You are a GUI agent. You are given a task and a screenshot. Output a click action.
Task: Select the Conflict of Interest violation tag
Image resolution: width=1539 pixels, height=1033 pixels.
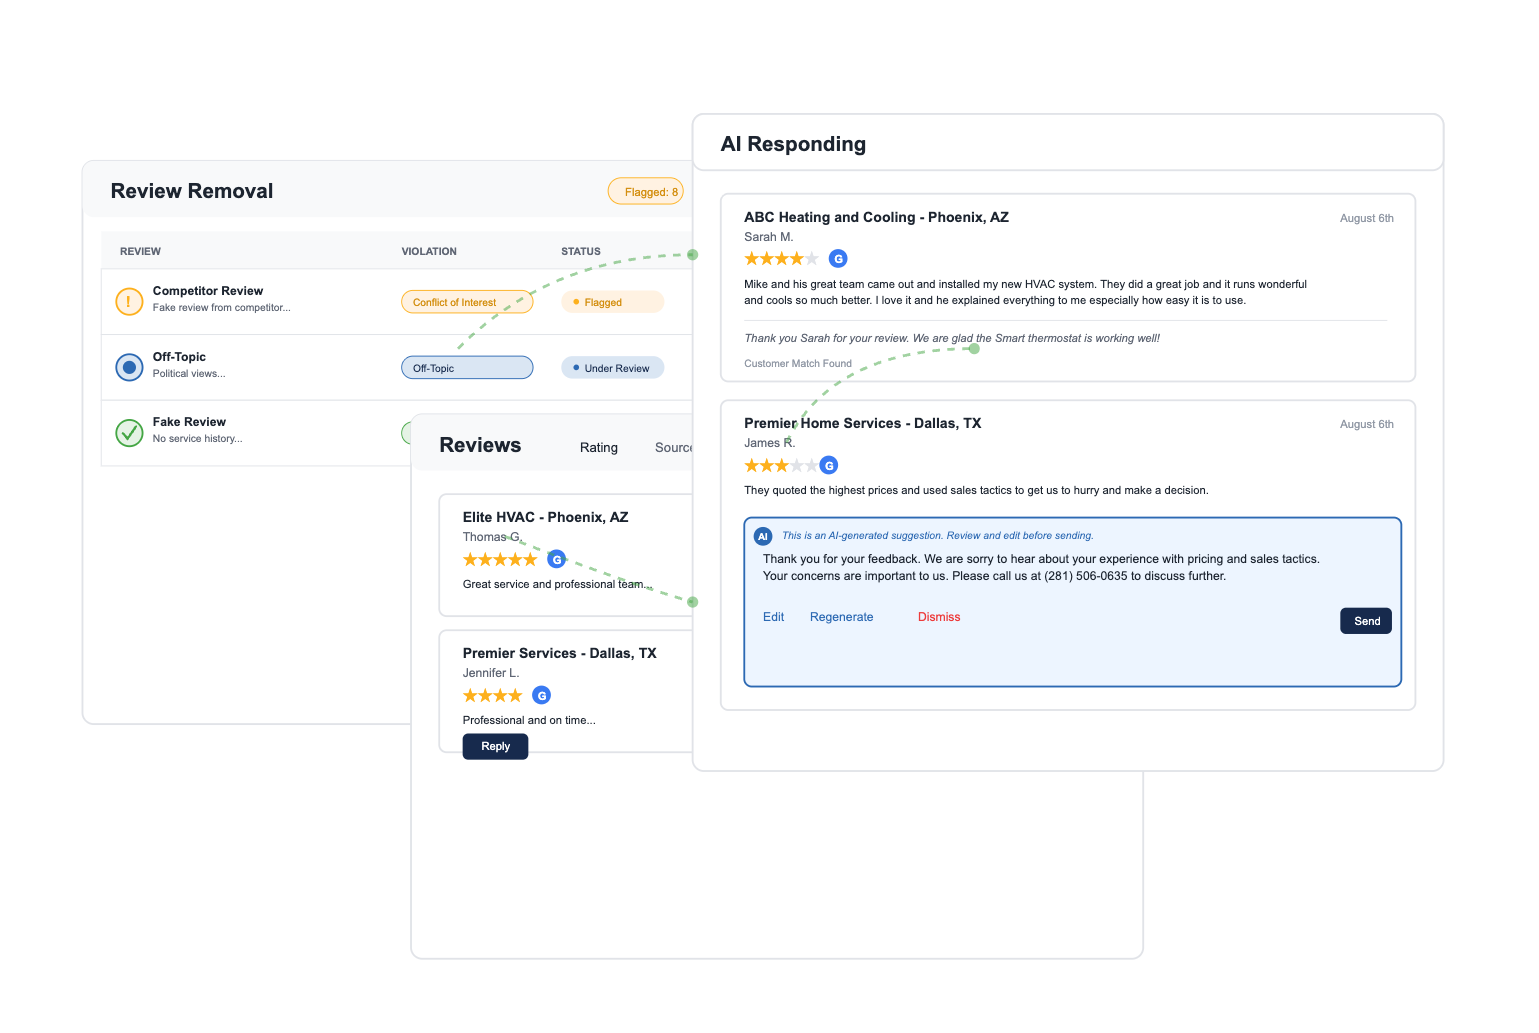466,302
